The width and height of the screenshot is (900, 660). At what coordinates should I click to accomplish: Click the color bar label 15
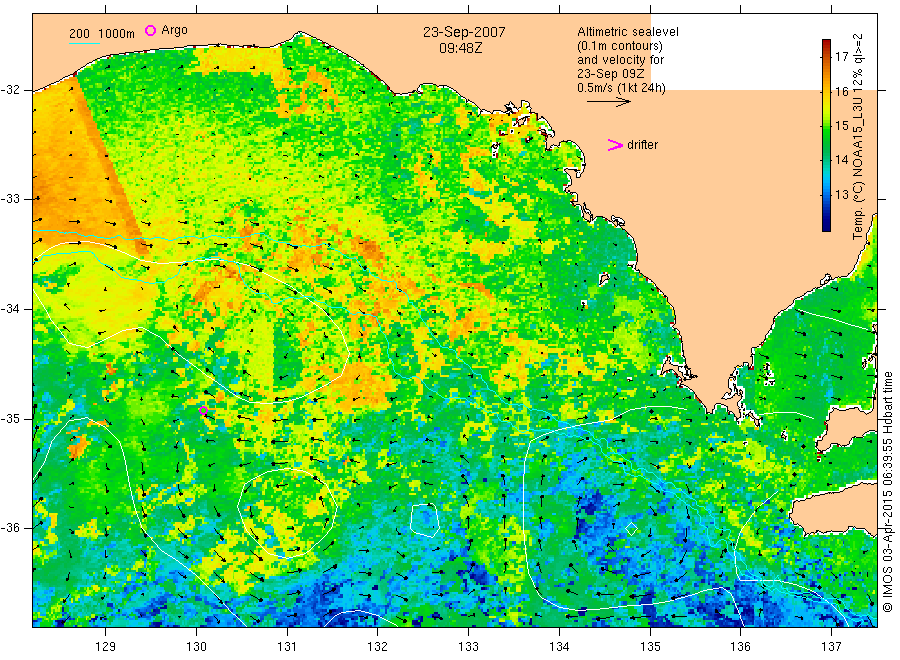[x=841, y=126]
